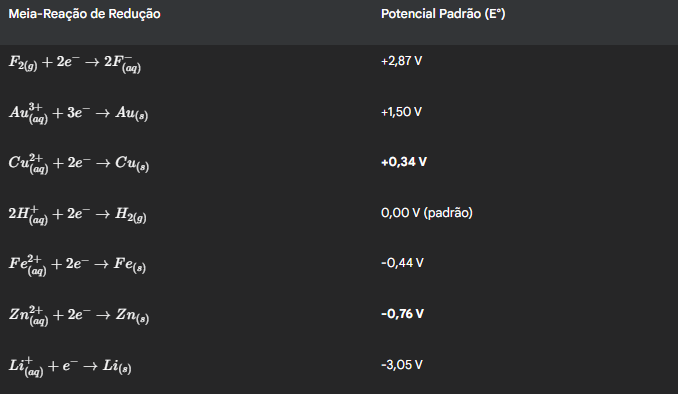Click the +2,87 V potential value

coord(401,61)
